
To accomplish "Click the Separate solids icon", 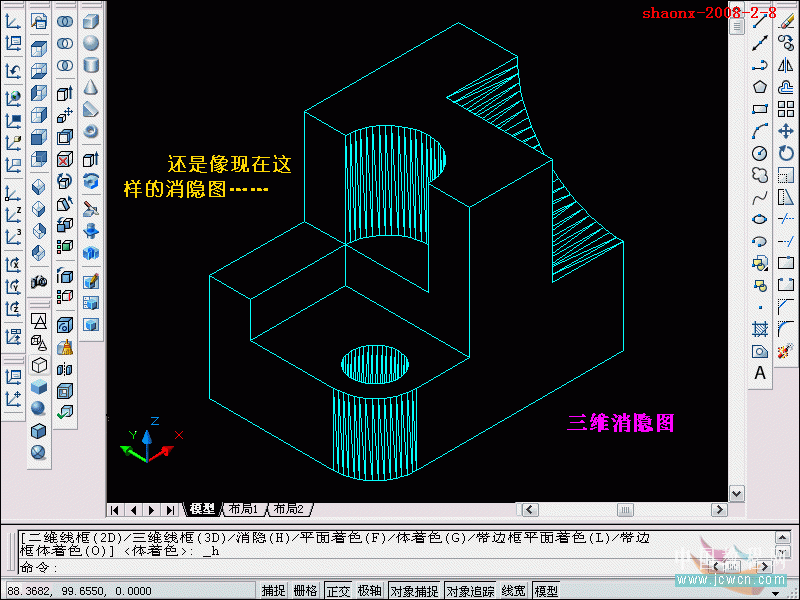I will pos(65,369).
